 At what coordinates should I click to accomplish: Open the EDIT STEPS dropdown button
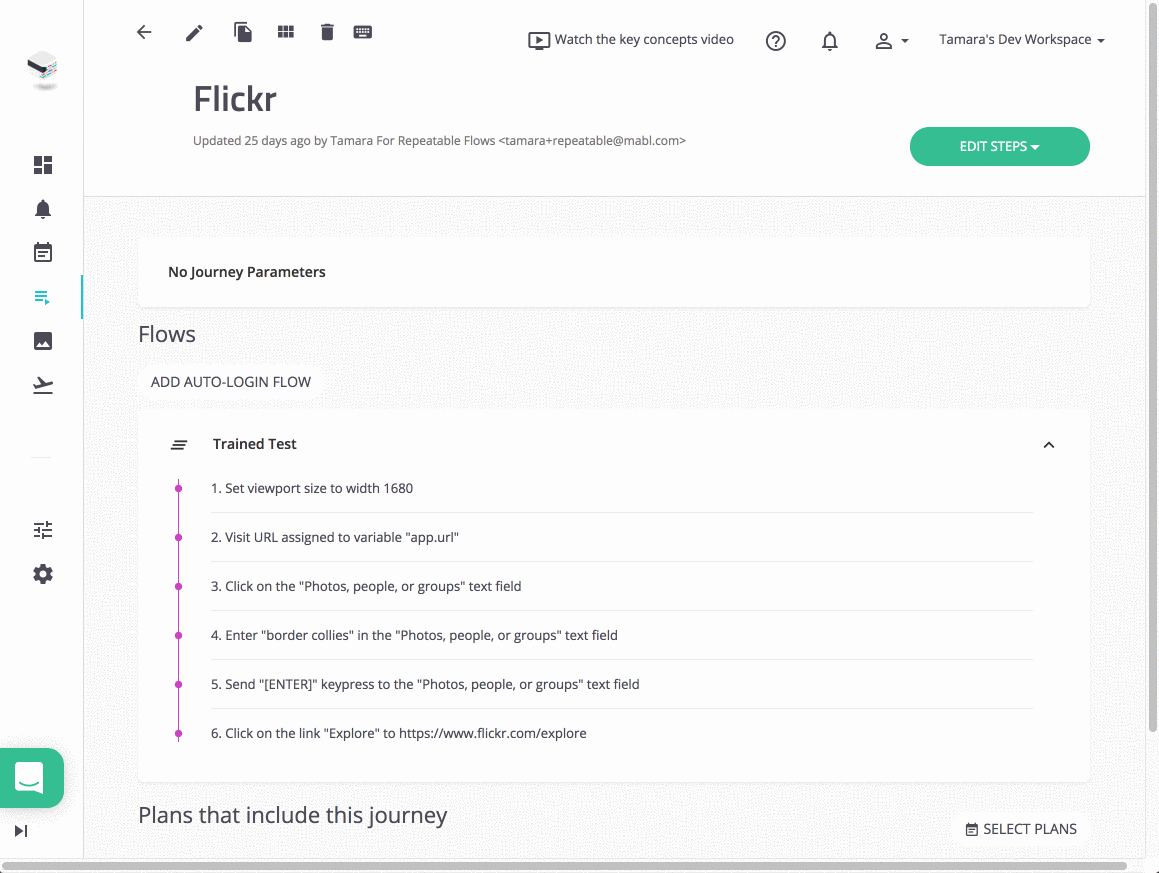point(999,146)
